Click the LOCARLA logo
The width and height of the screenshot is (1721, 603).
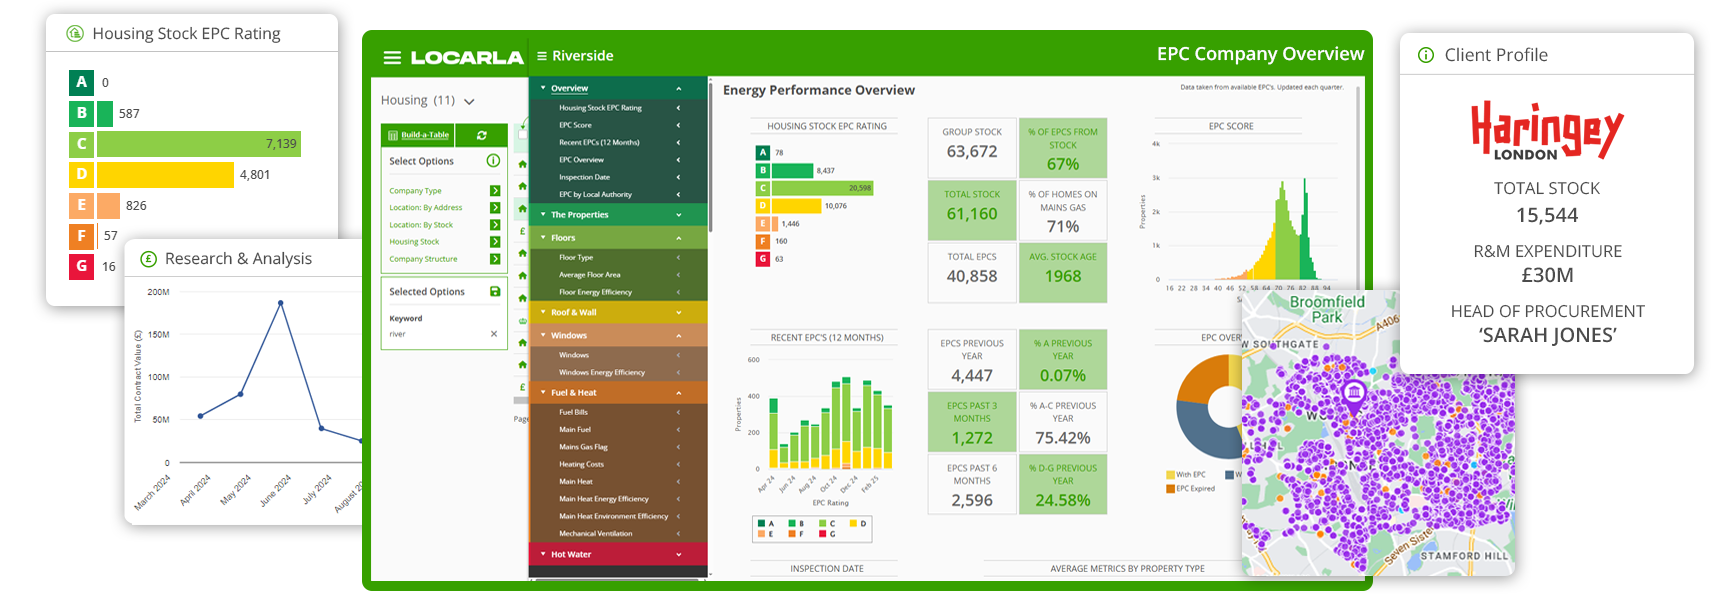pos(467,57)
